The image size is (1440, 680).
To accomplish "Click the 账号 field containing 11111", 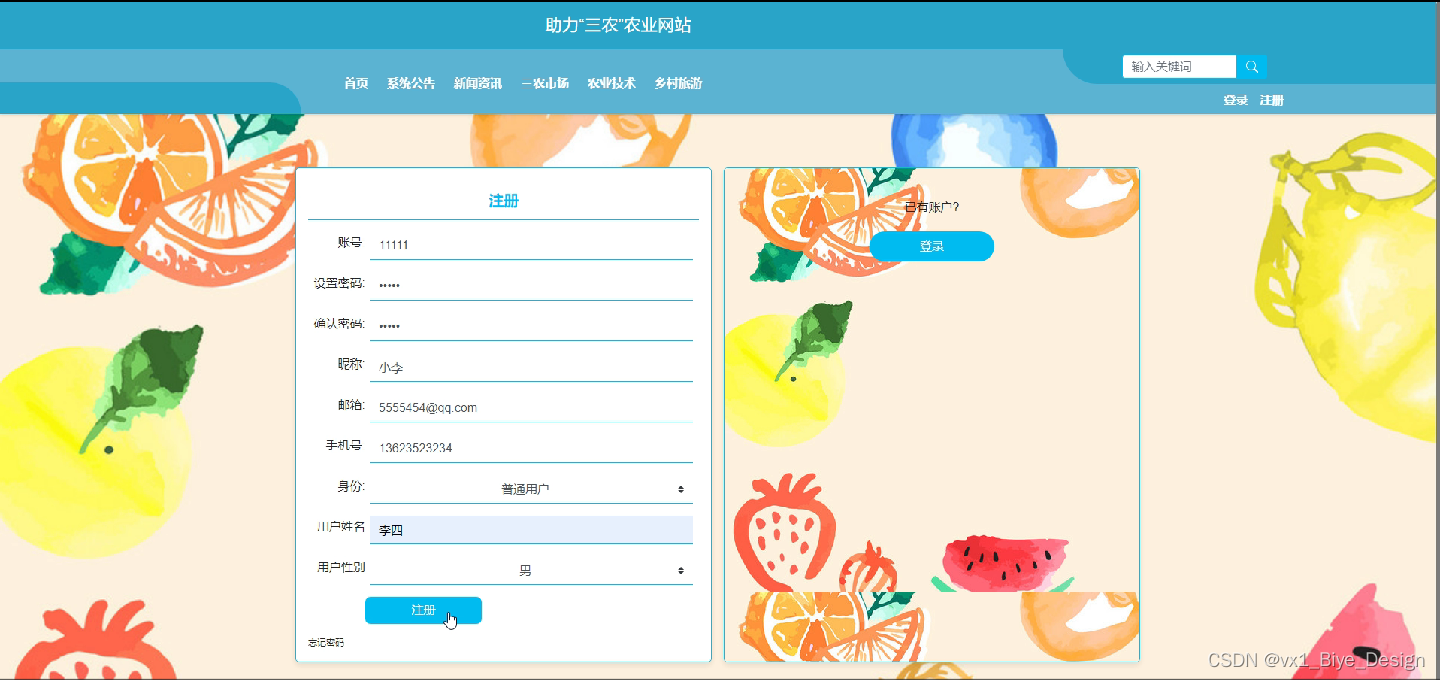I will pyautogui.click(x=531, y=244).
